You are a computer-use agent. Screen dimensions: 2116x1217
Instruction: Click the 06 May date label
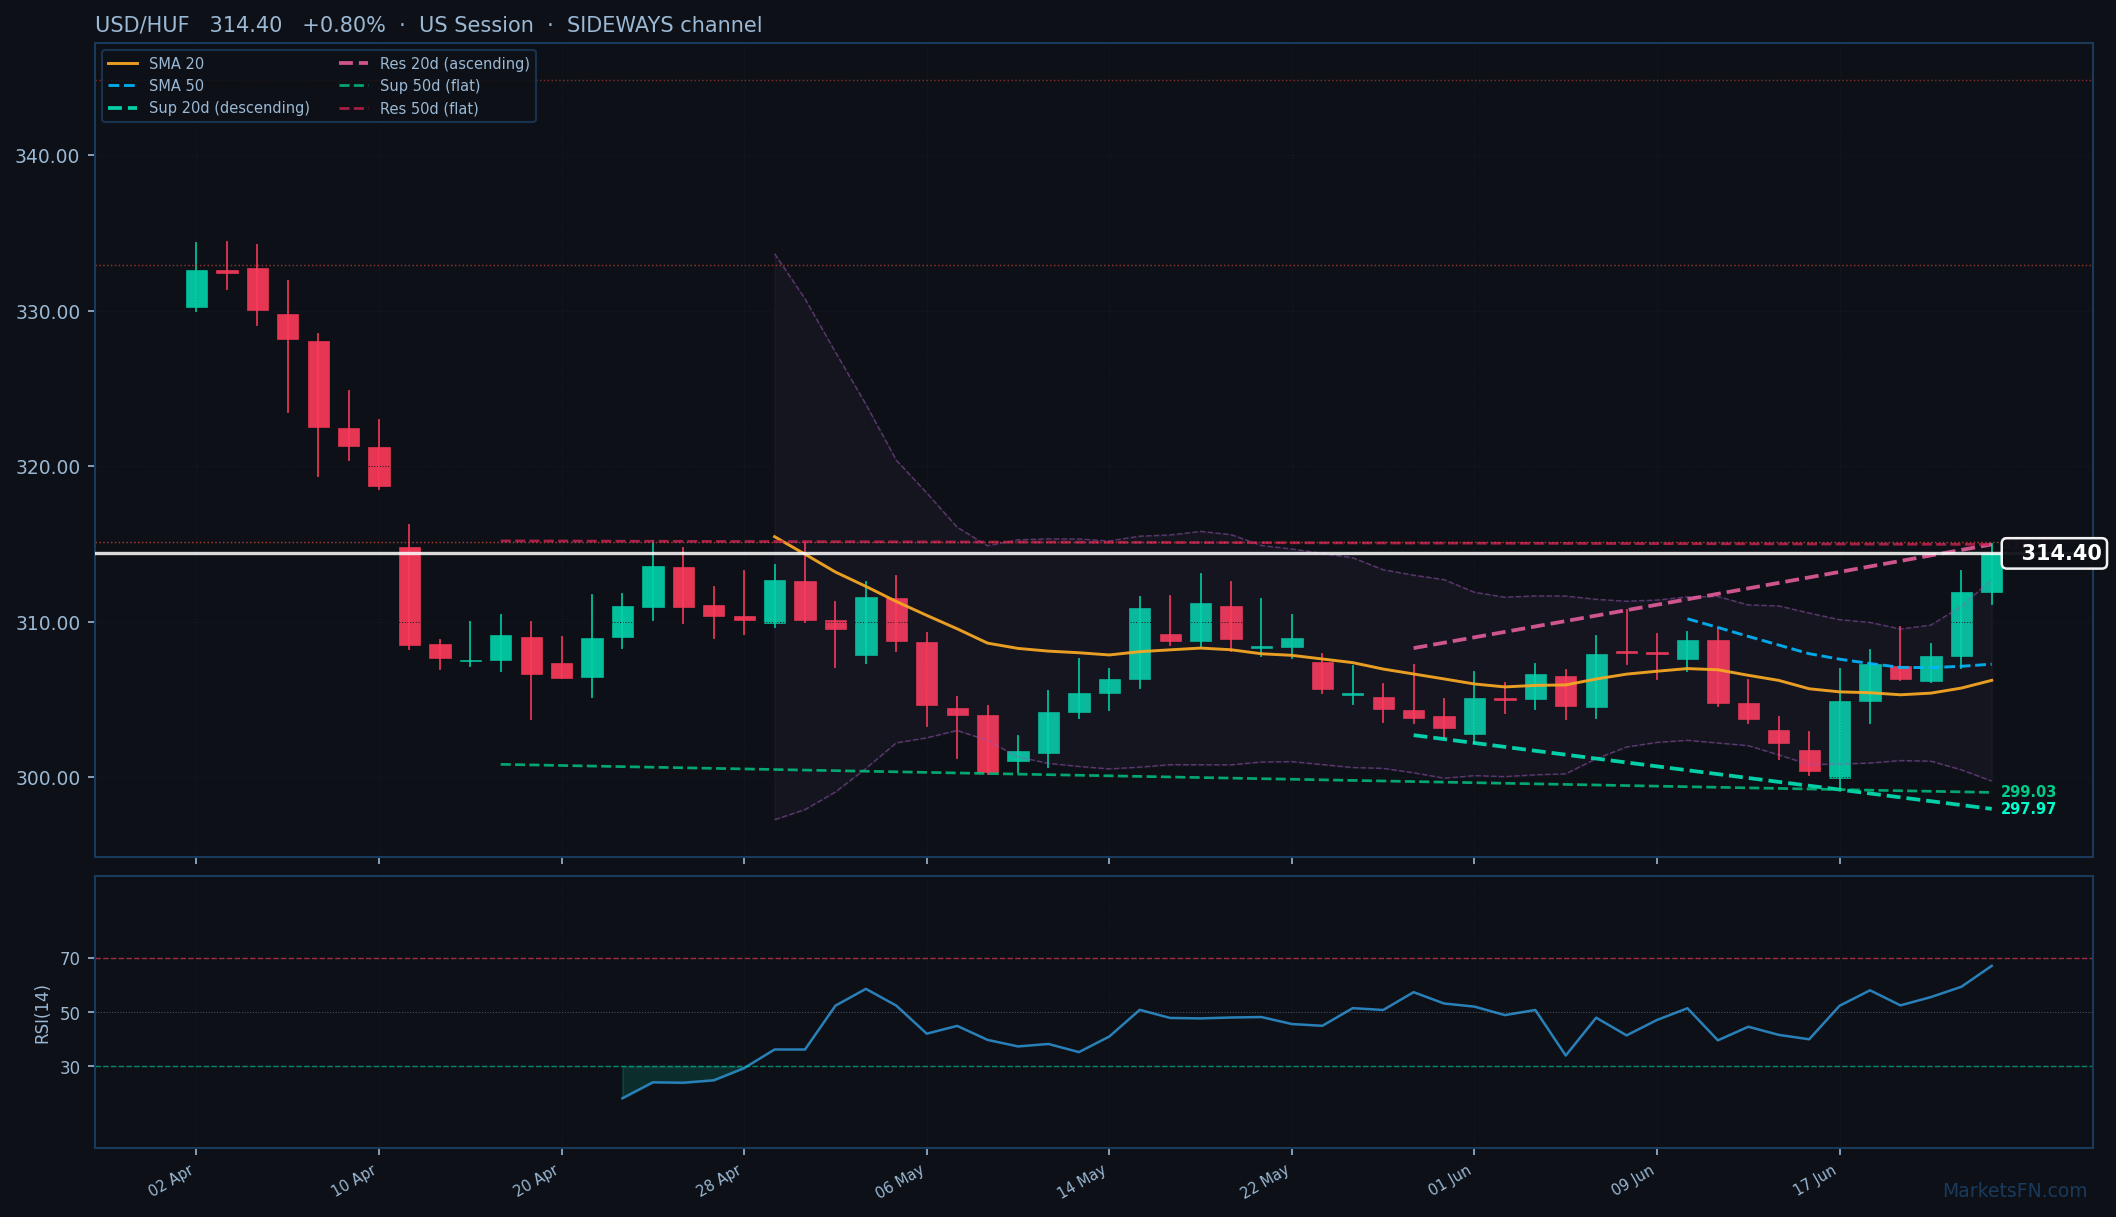(899, 1181)
